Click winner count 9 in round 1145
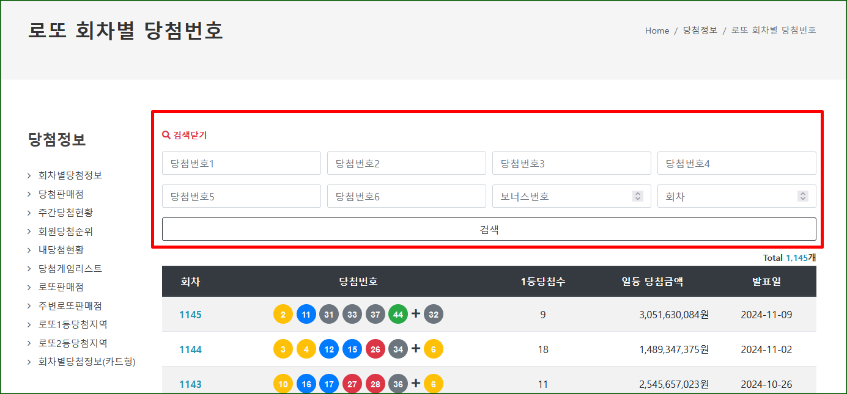847x394 pixels. pos(543,315)
